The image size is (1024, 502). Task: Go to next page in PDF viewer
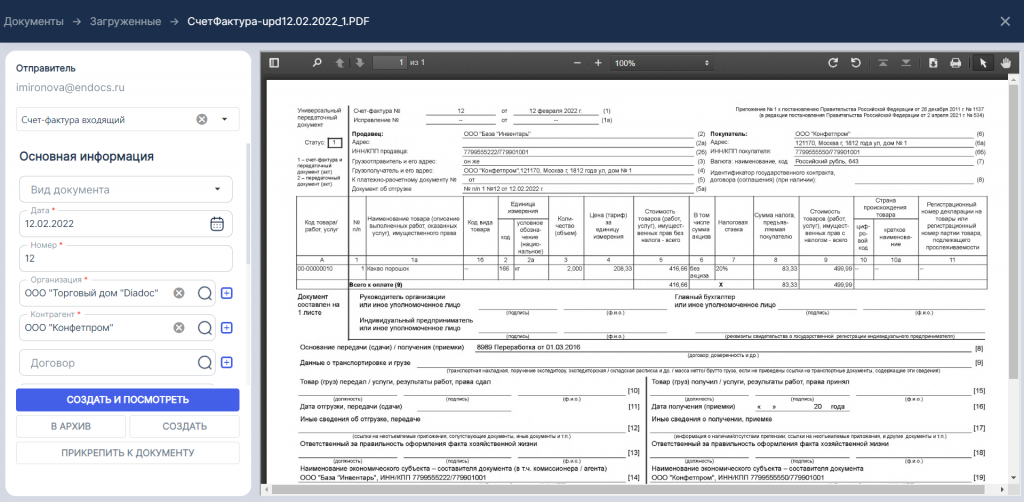(359, 63)
